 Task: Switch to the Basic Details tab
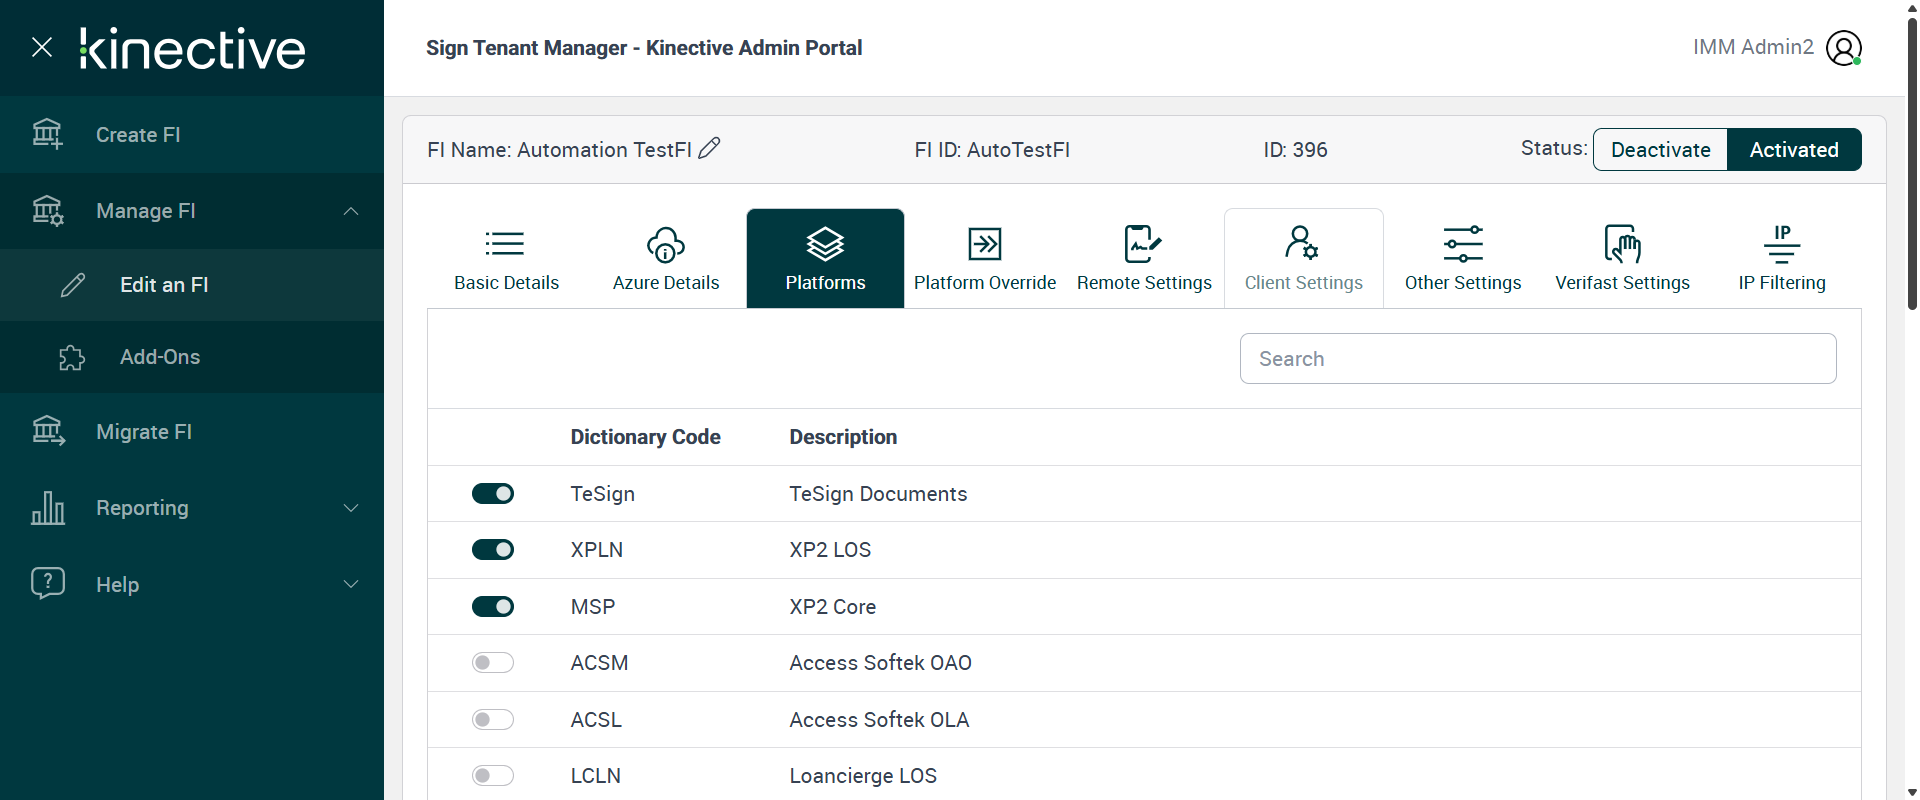506,258
